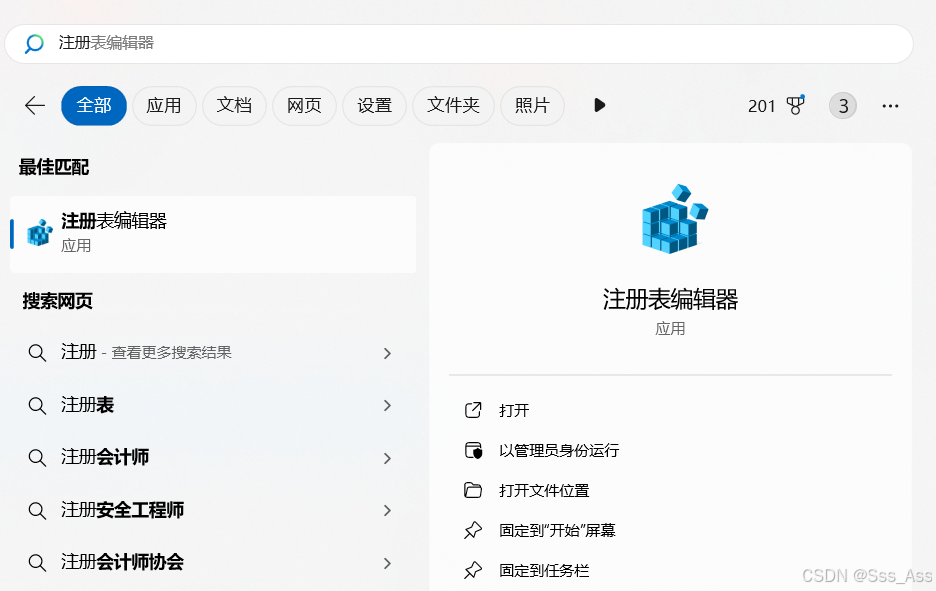Expand chevron for 注册安全工程师 suggestion
Screen dimensions: 936x591
387,511
